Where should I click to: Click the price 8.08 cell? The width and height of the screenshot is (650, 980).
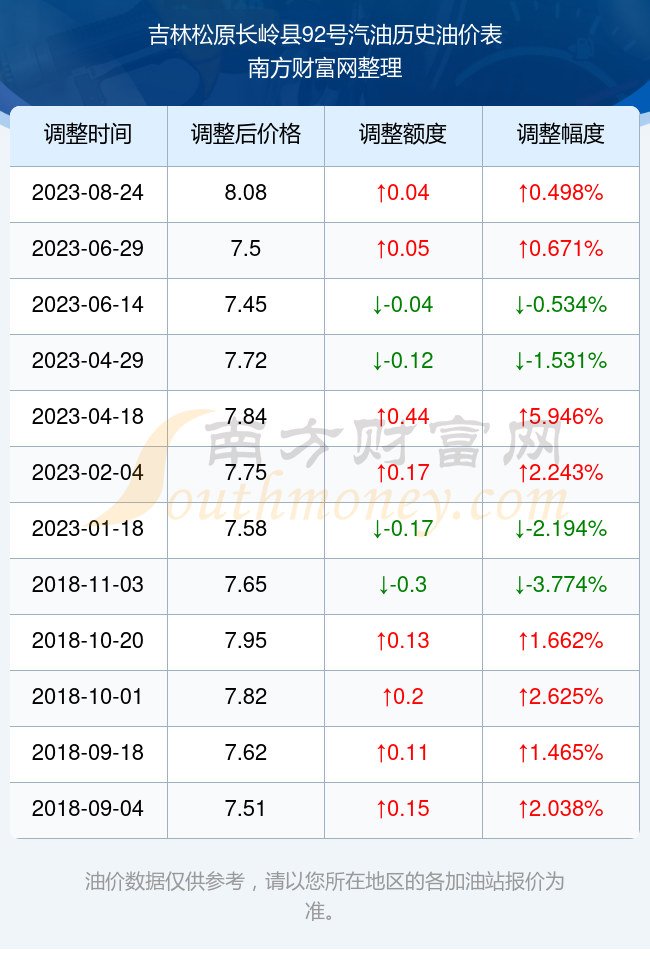(x=246, y=192)
